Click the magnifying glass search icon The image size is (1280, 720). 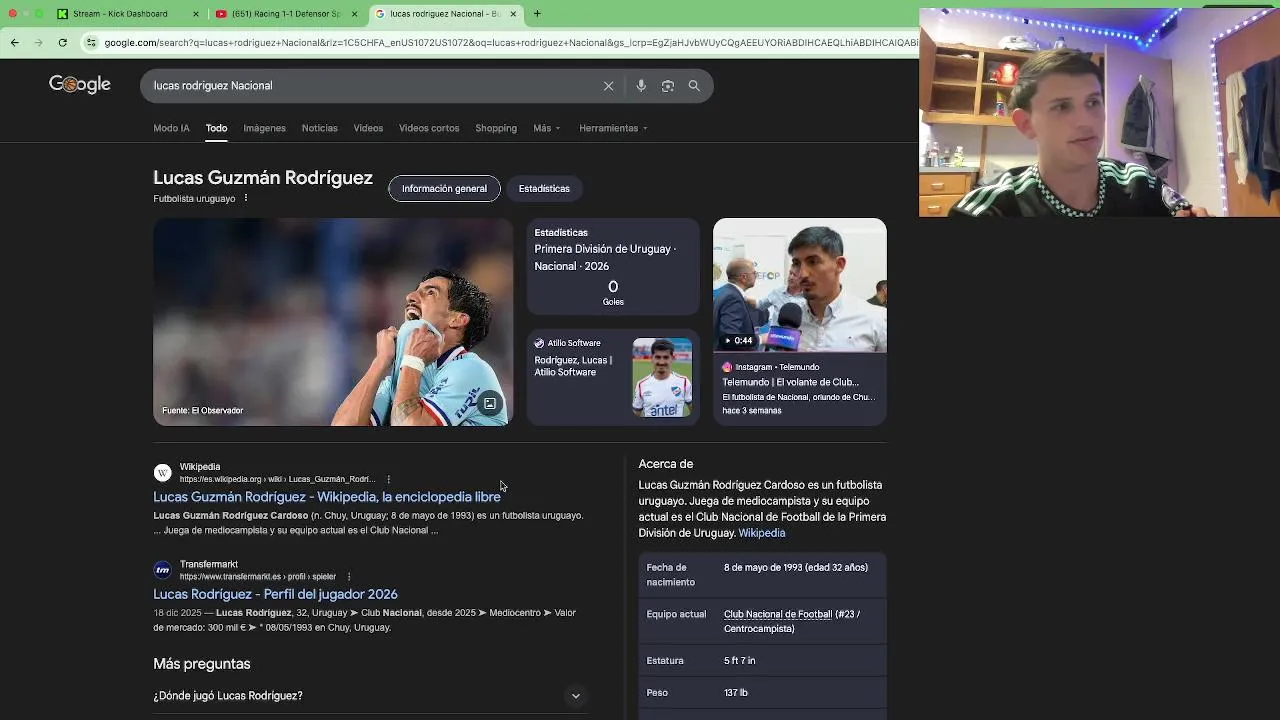point(694,86)
